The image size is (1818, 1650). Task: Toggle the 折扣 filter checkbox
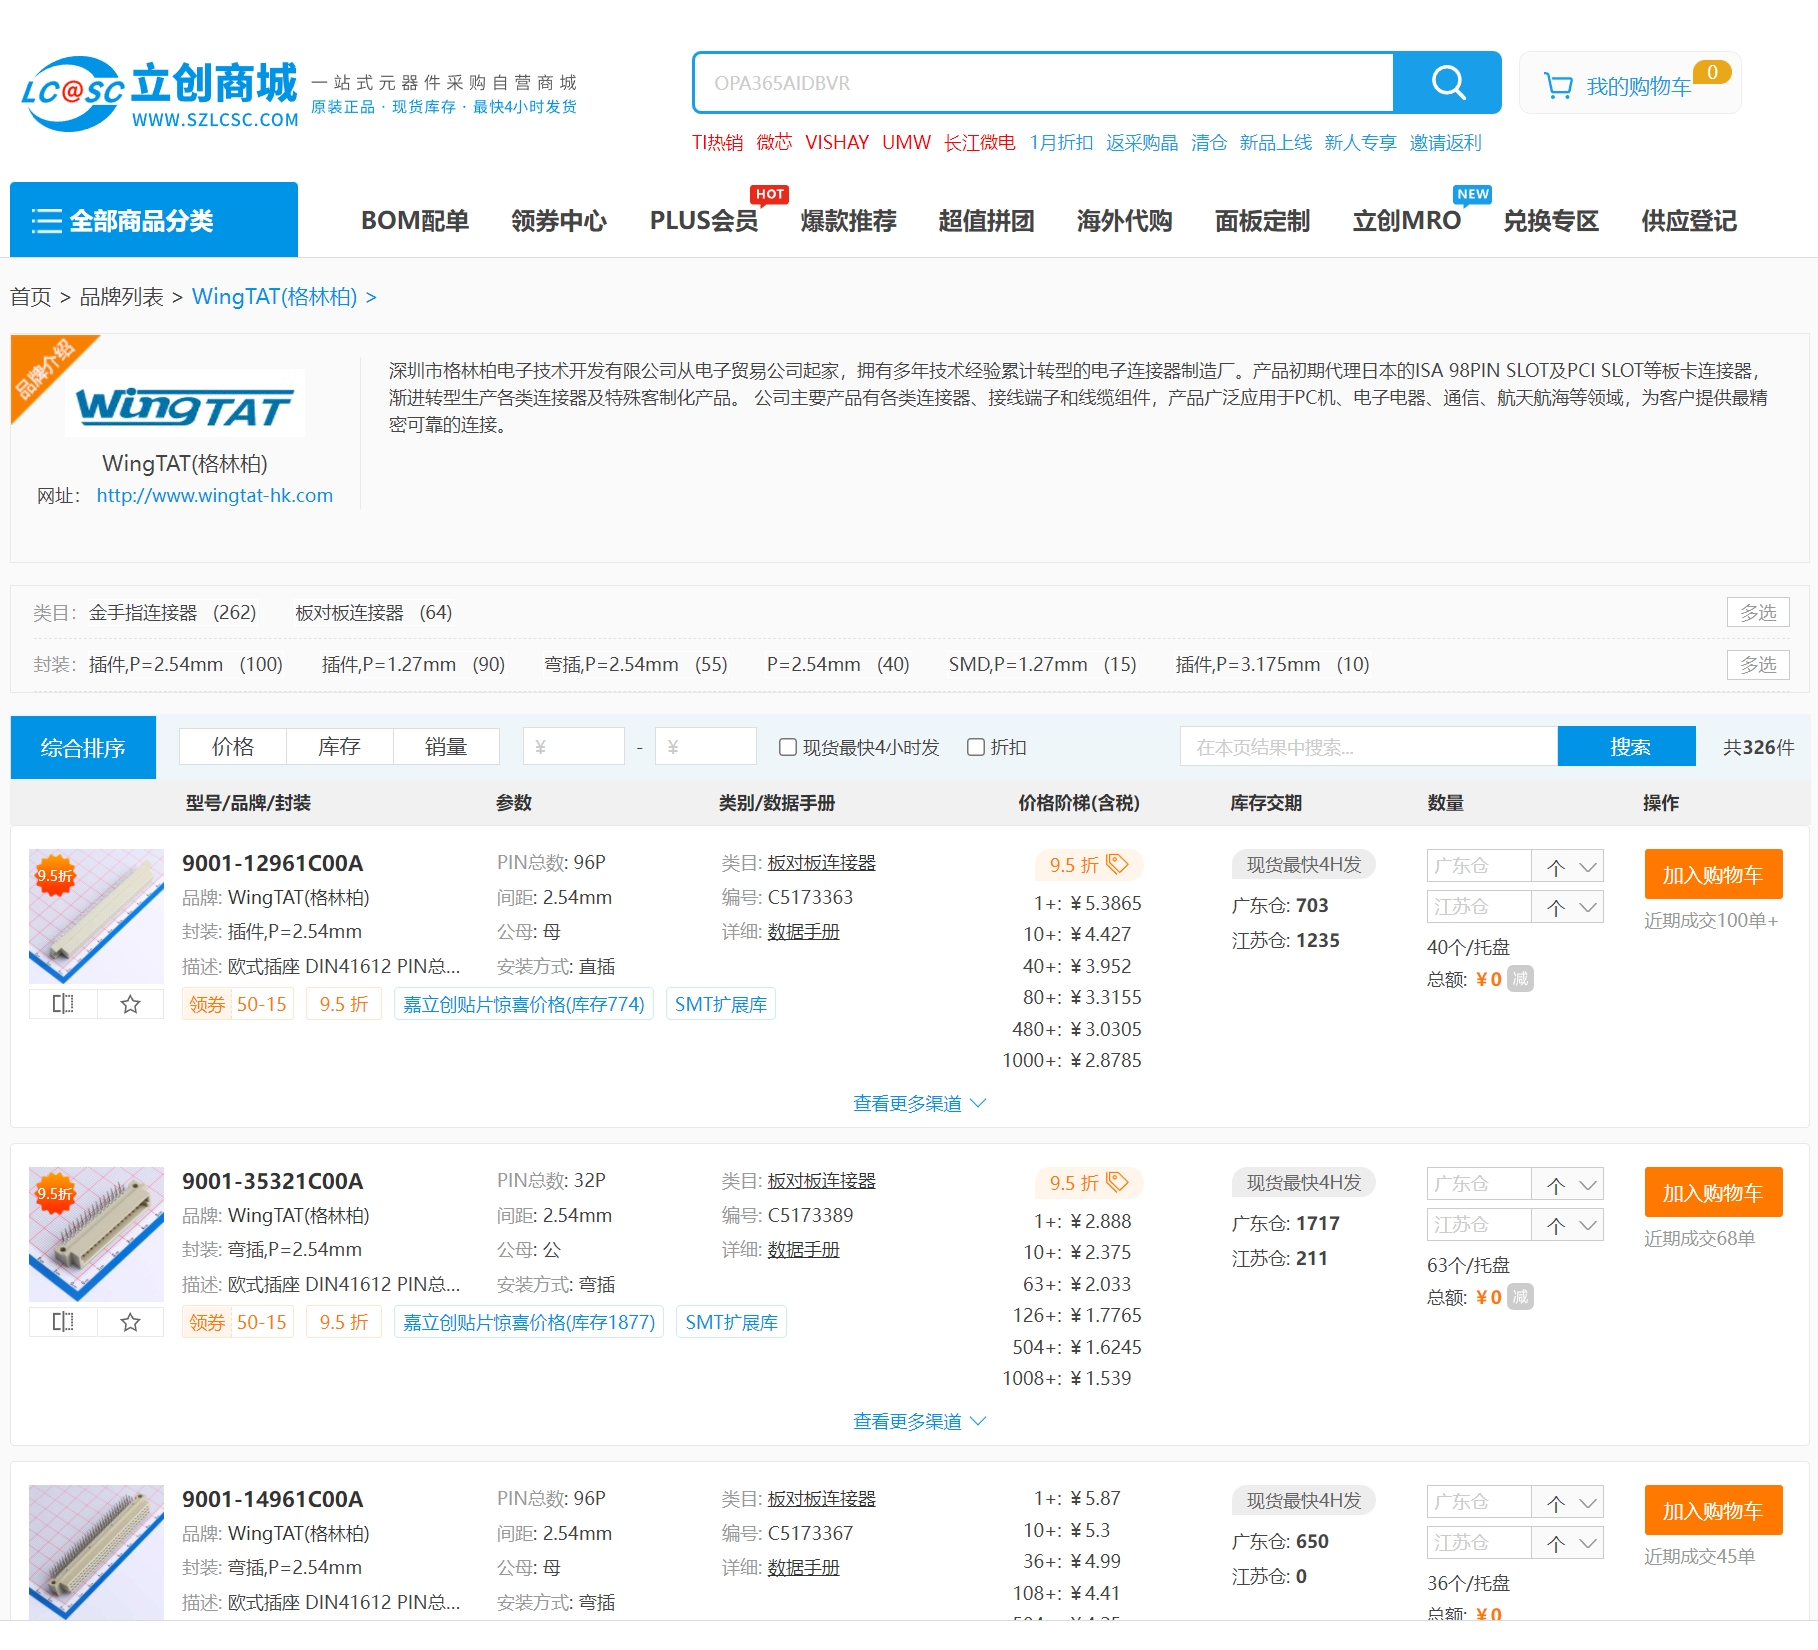click(976, 747)
